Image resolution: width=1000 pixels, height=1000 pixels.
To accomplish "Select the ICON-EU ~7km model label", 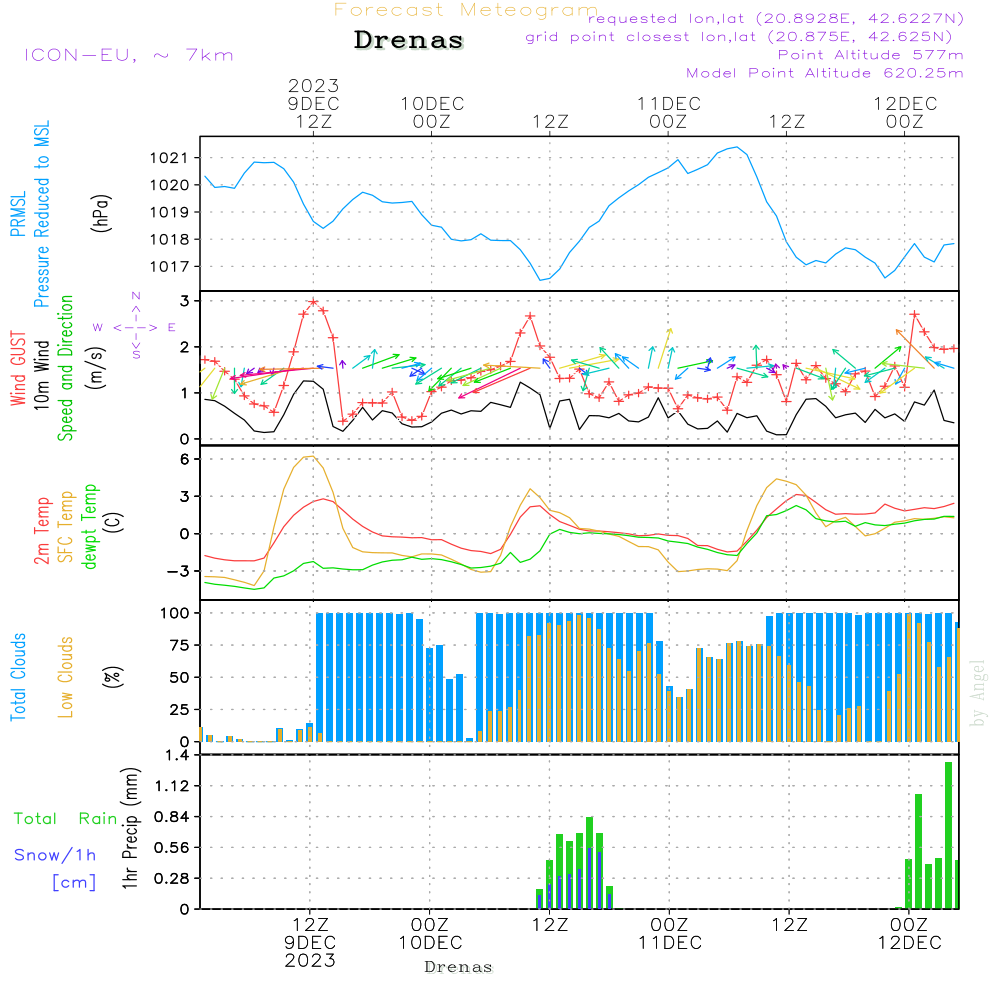I will point(128,55).
